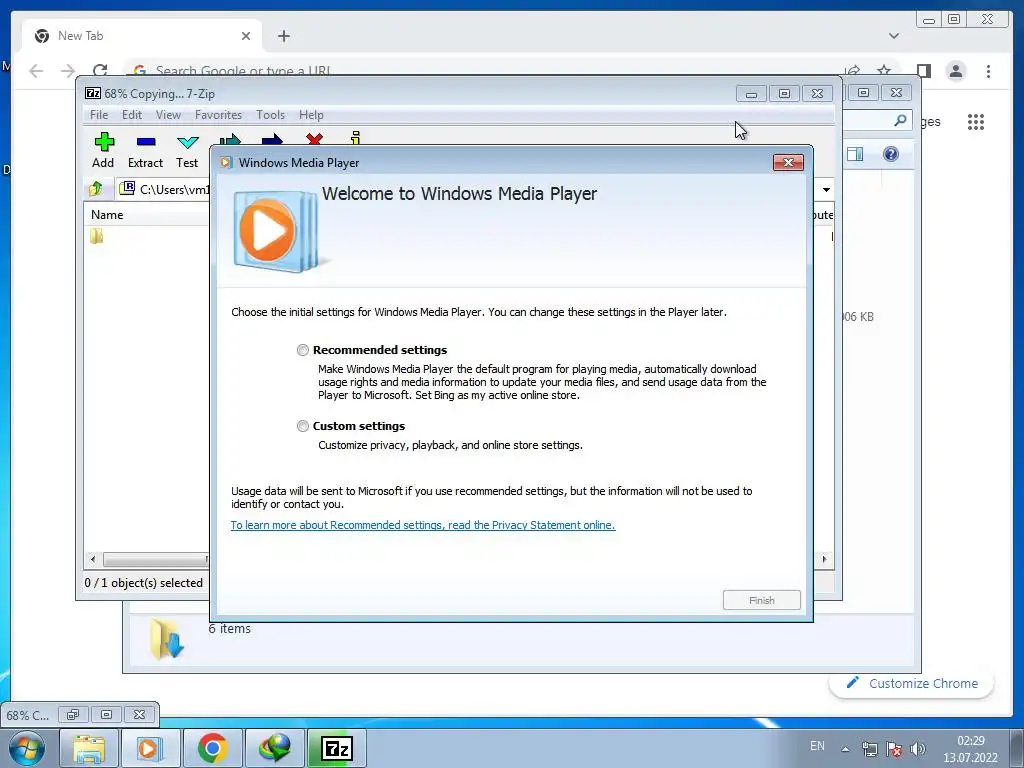1024x768 pixels.
Task: Click the Add button in 7-Zip toolbar
Action: (103, 151)
